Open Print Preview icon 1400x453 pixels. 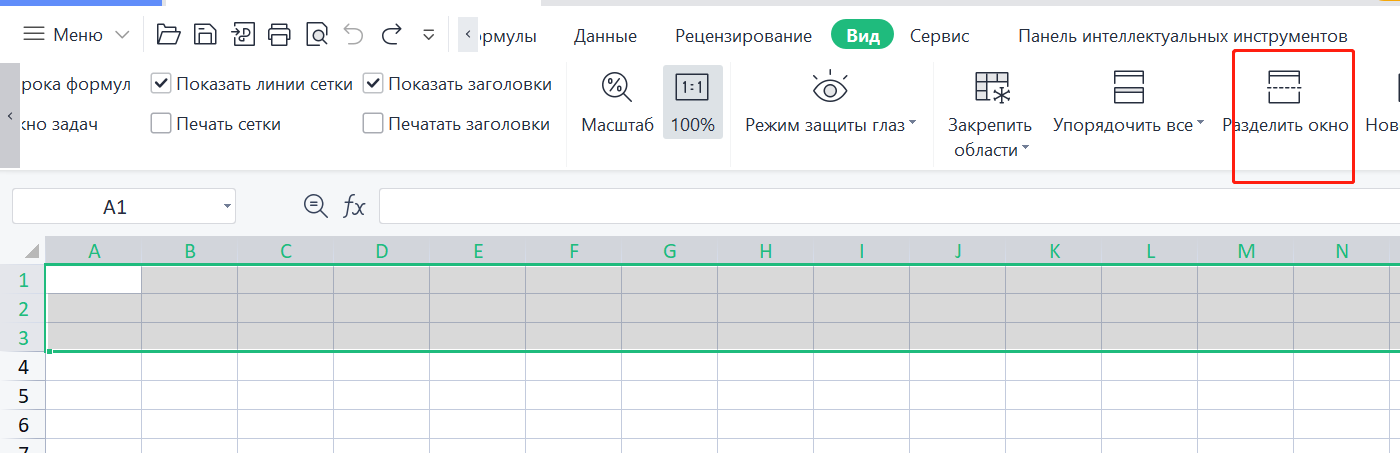point(317,35)
